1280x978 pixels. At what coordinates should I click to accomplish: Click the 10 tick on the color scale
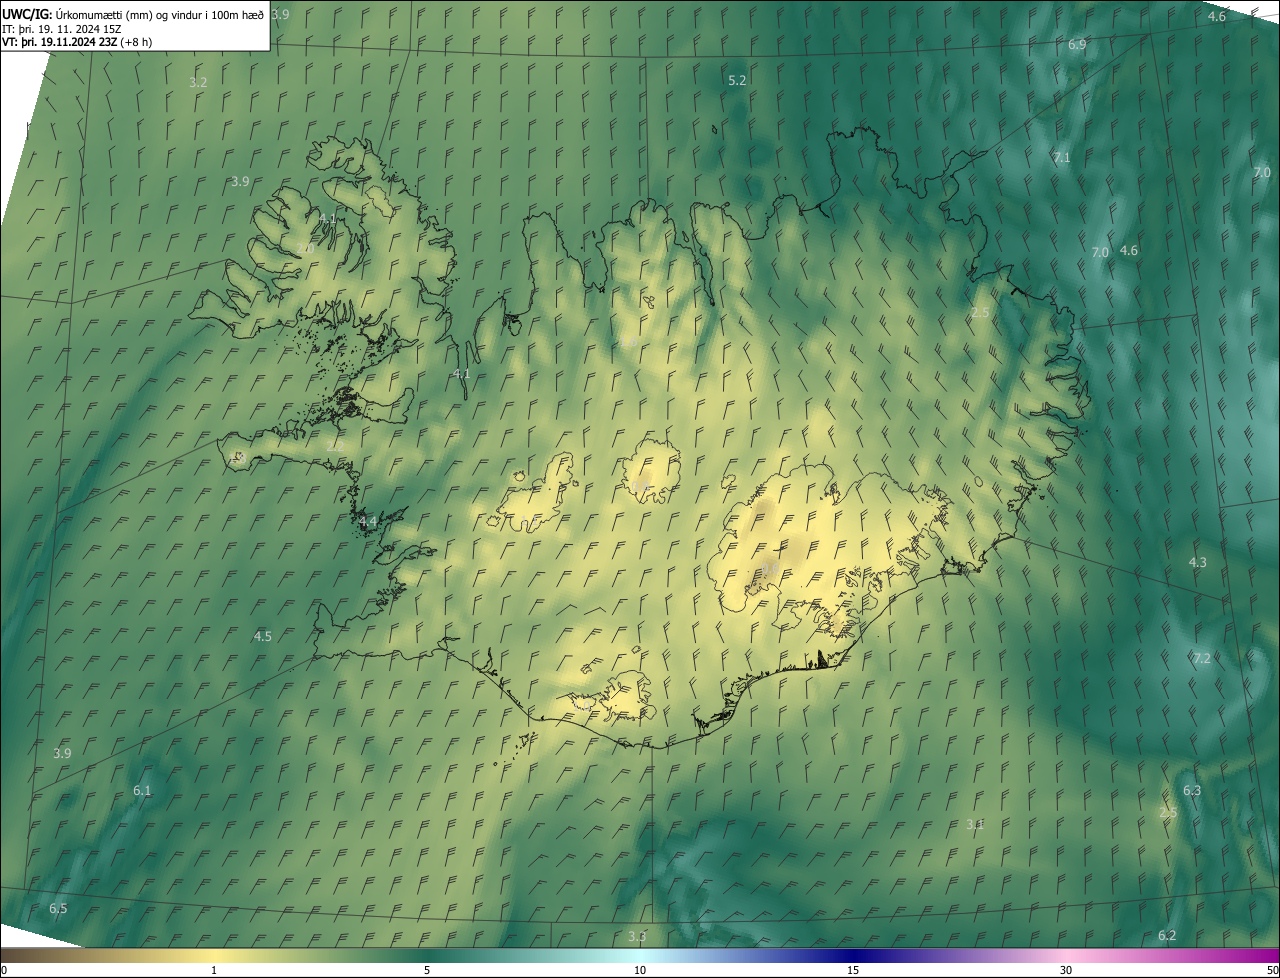pyautogui.click(x=640, y=971)
